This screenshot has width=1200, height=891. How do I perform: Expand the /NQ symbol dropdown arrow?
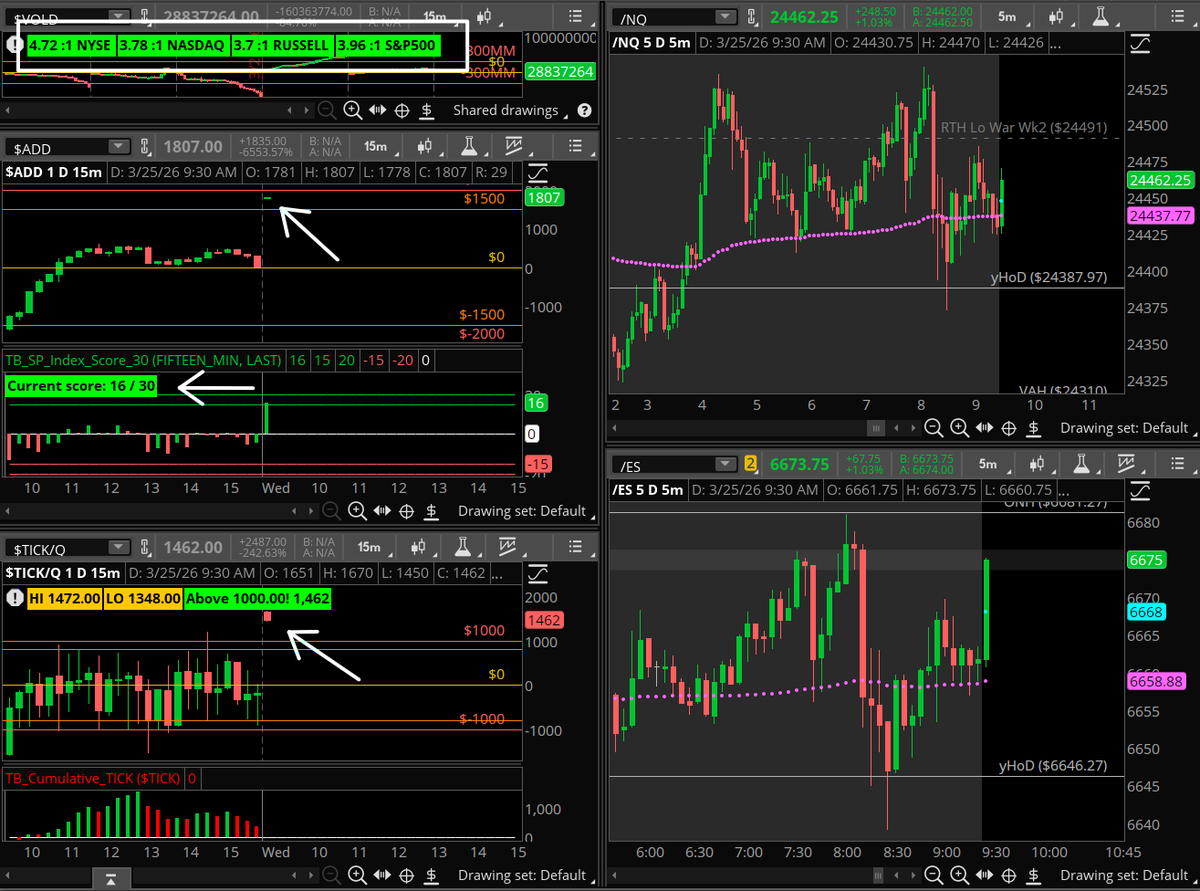724,16
